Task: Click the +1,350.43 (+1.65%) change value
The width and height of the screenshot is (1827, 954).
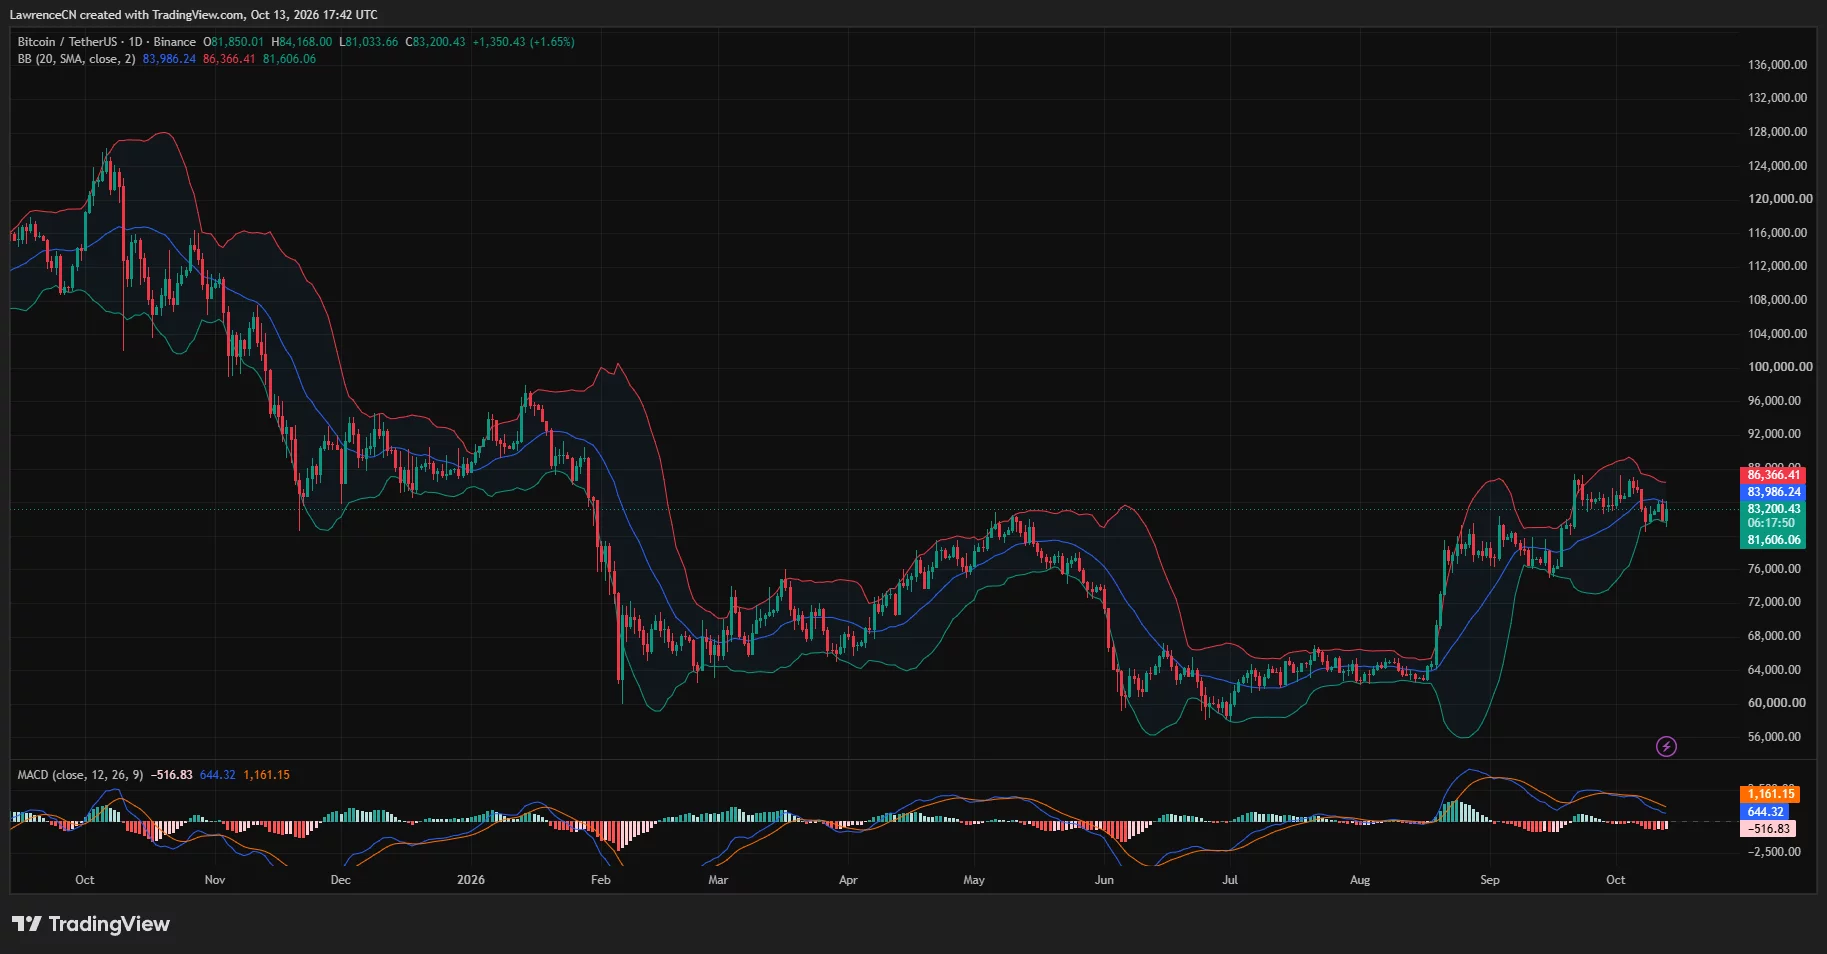Action: click(524, 42)
